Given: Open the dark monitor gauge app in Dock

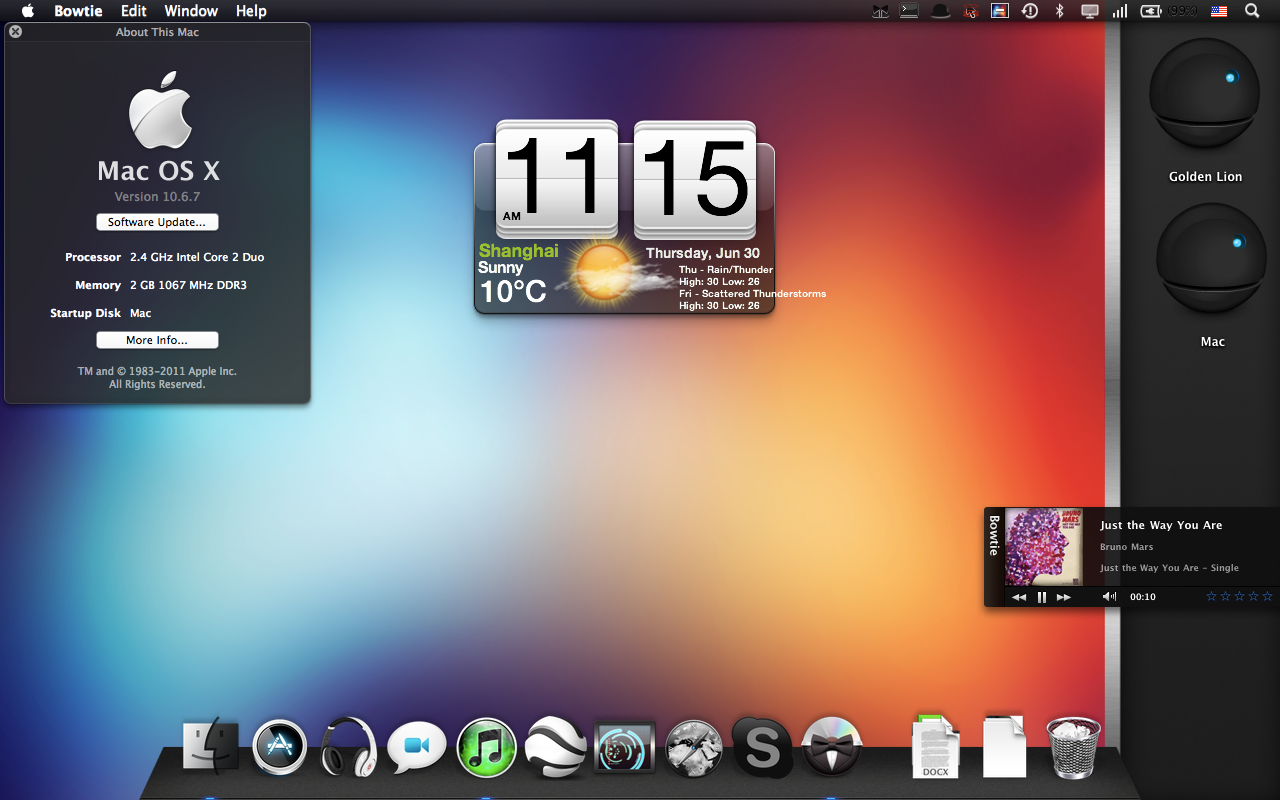Looking at the screenshot, I should 624,747.
